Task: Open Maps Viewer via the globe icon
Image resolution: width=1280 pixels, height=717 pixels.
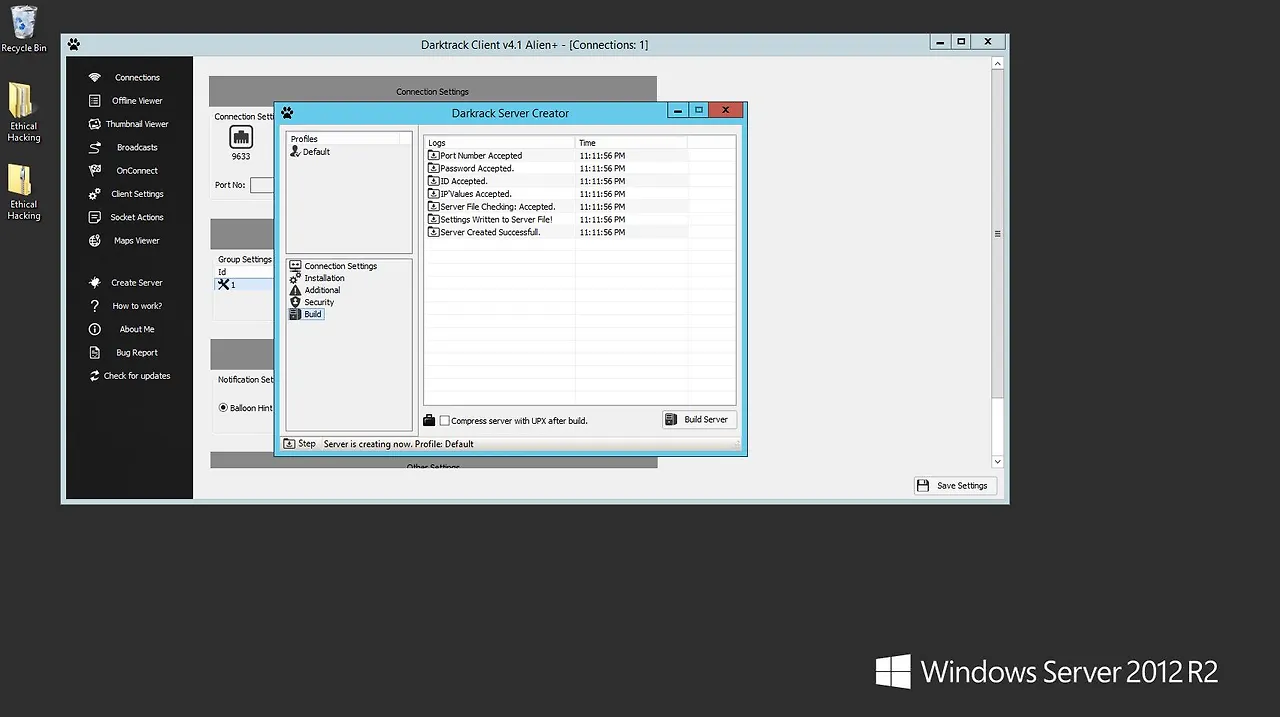Action: [x=95, y=241]
